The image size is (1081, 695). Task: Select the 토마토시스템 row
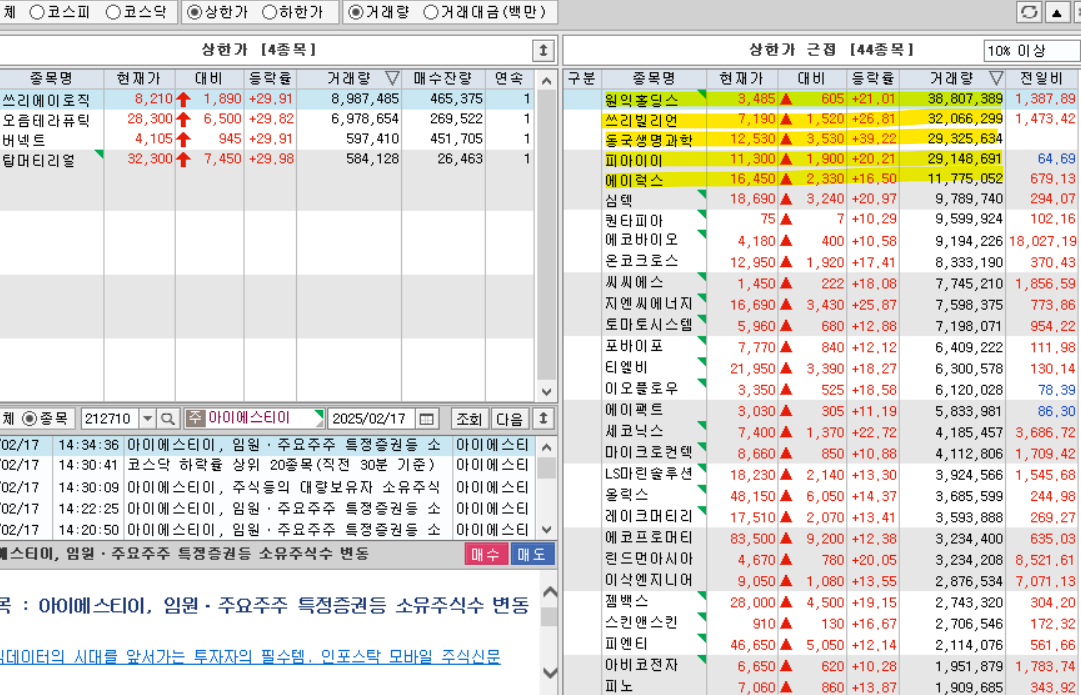pos(822,325)
